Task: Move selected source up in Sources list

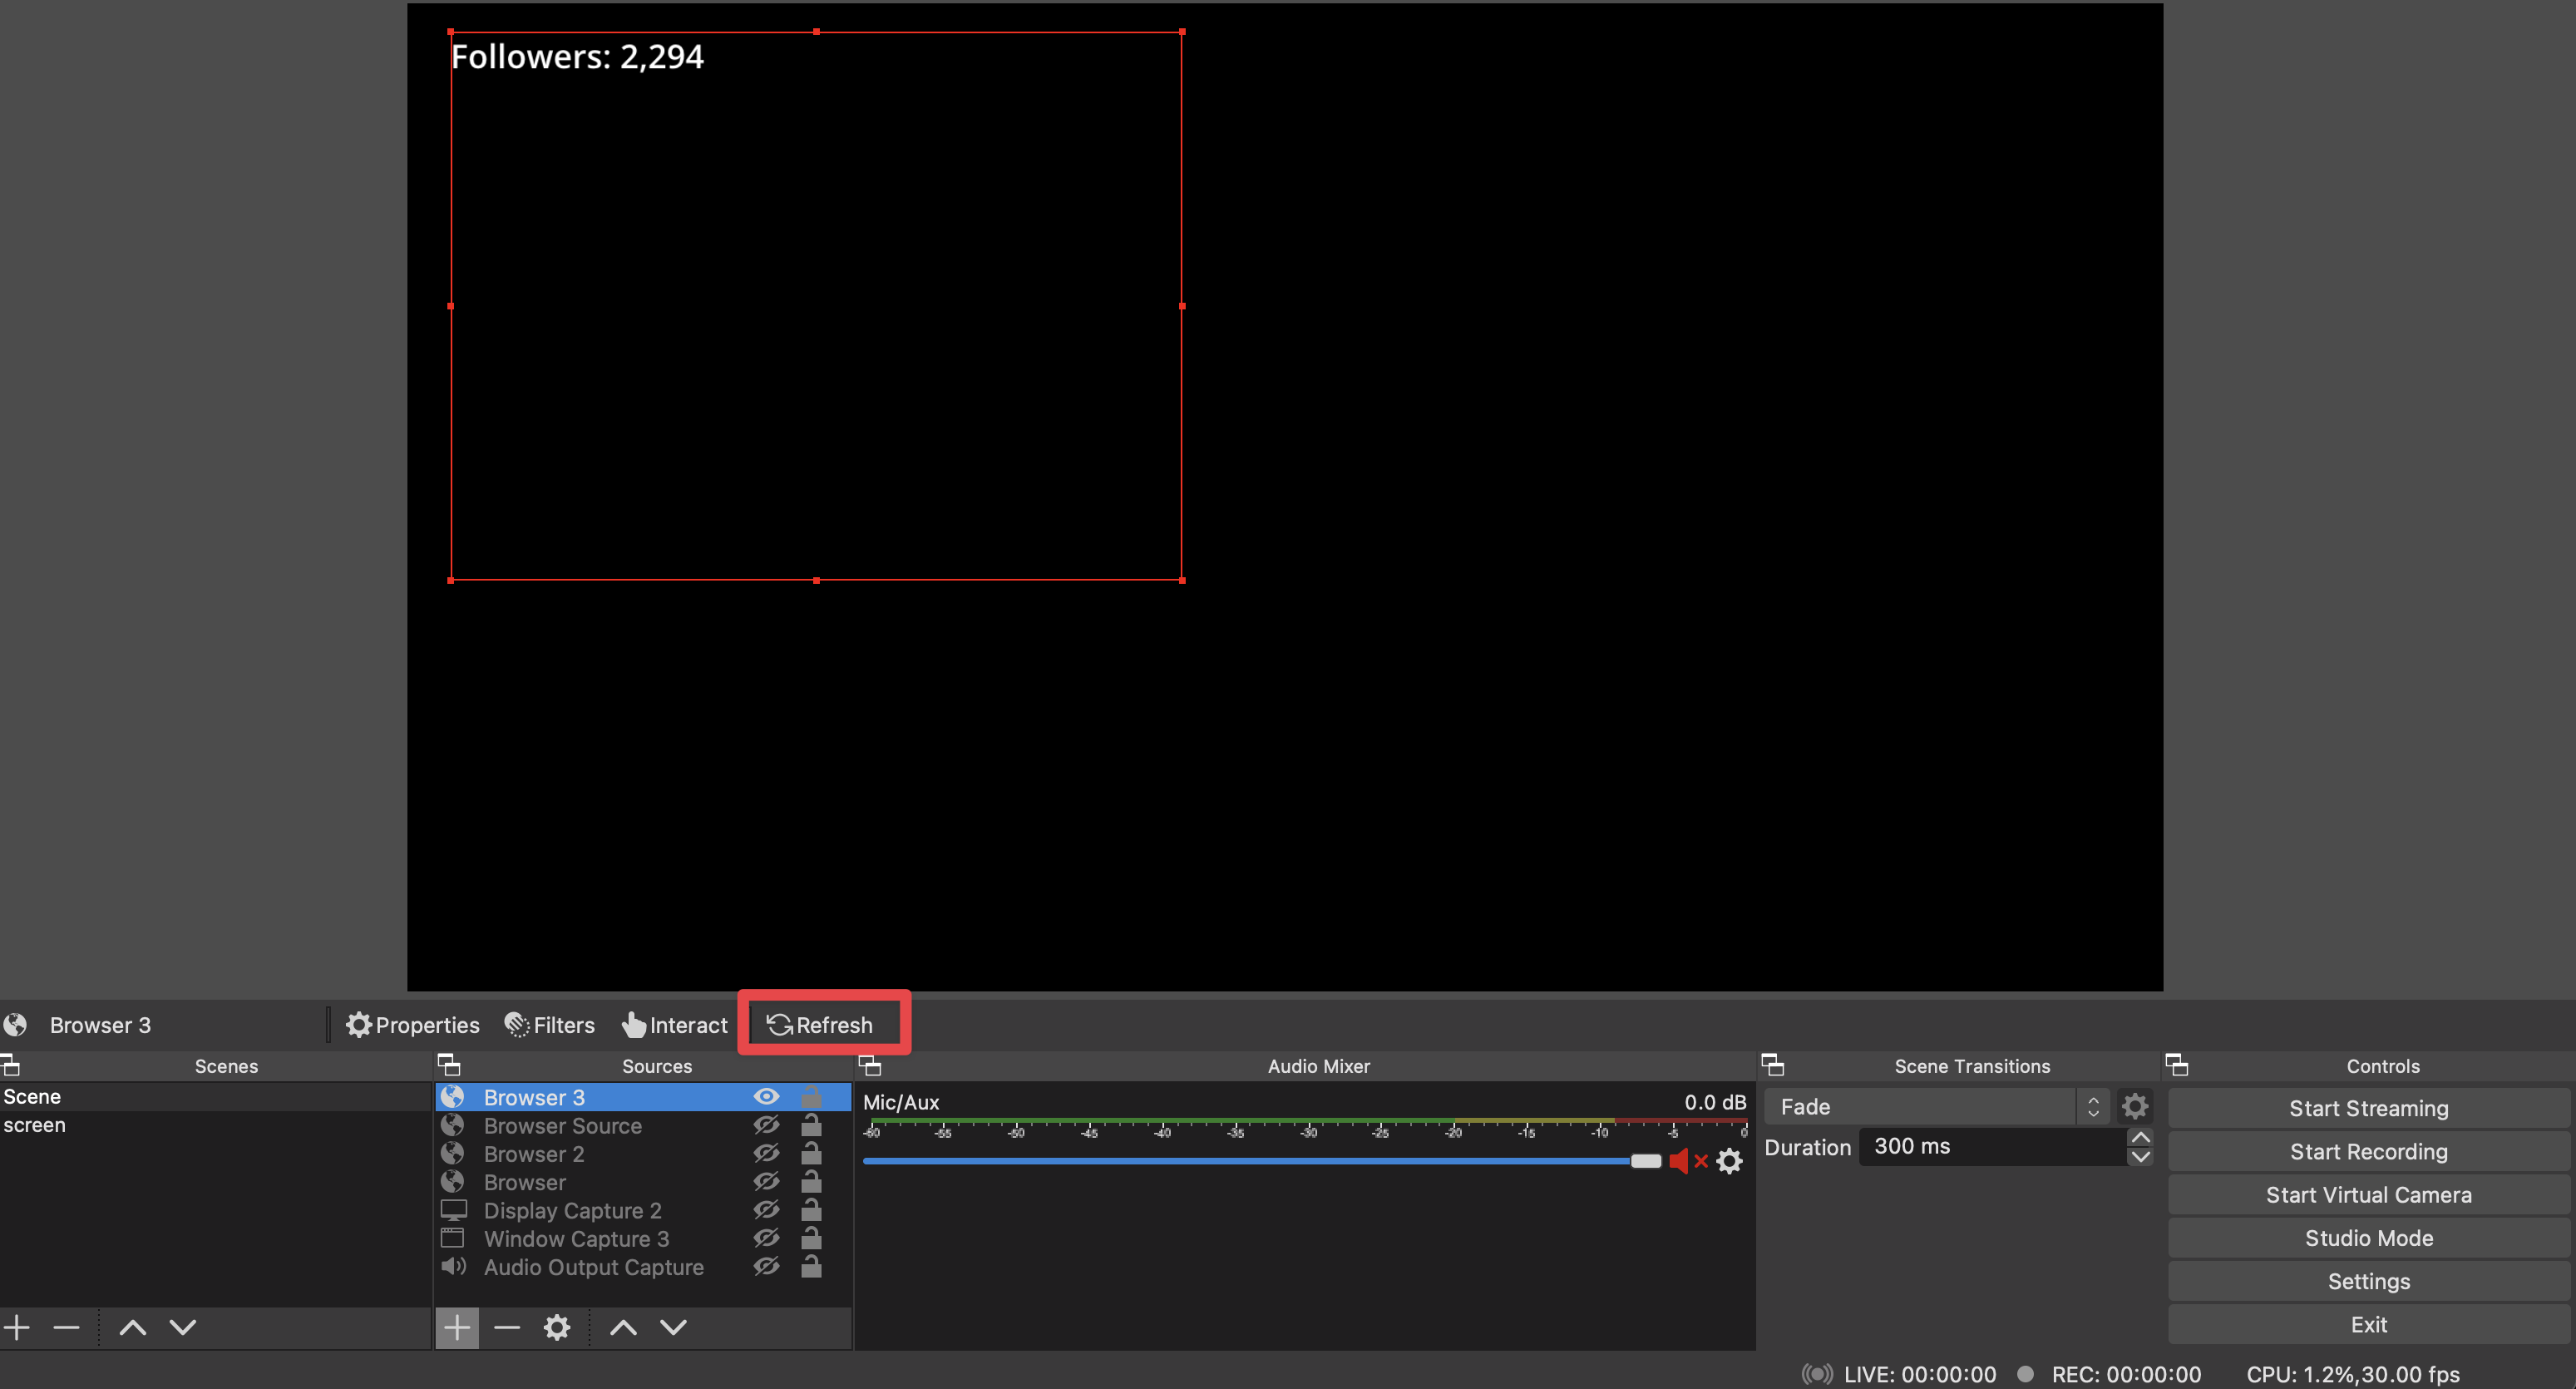Action: 623,1327
